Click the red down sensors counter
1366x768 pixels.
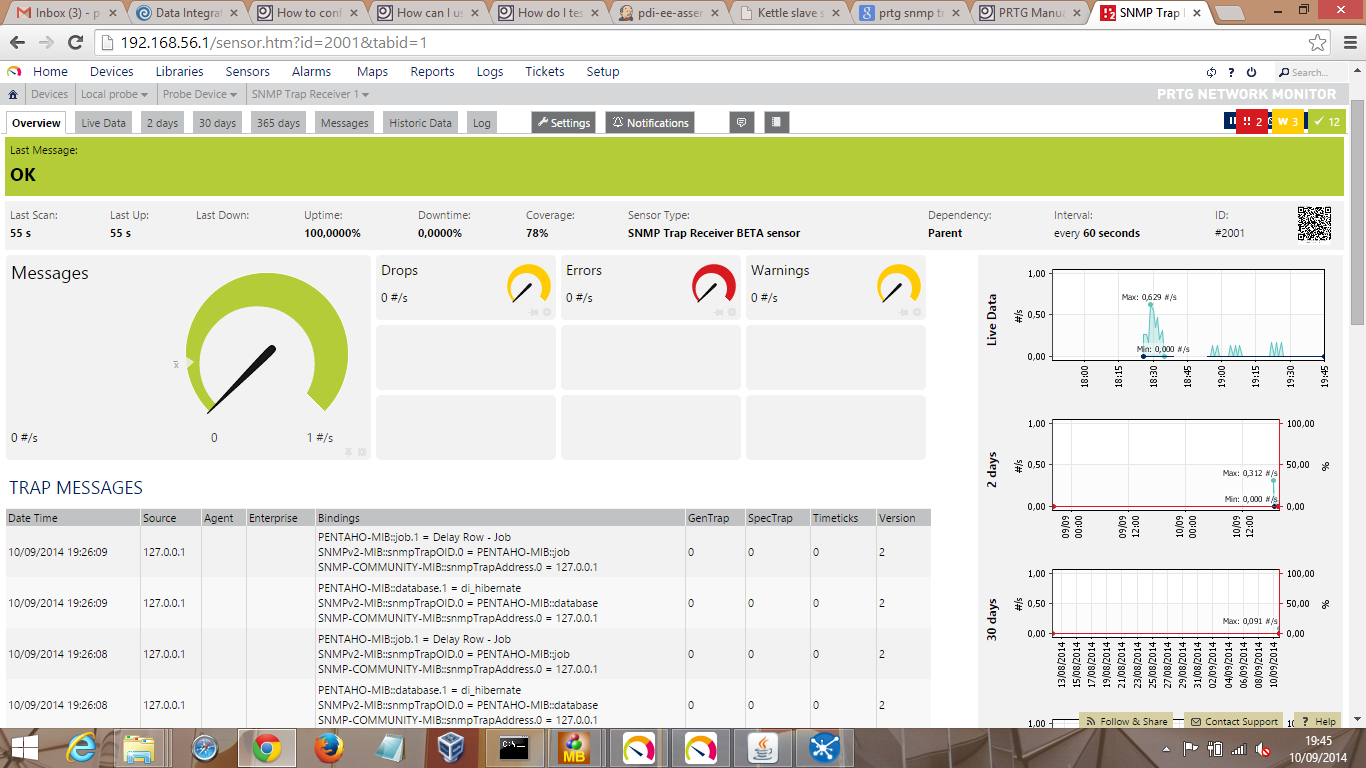[1253, 122]
